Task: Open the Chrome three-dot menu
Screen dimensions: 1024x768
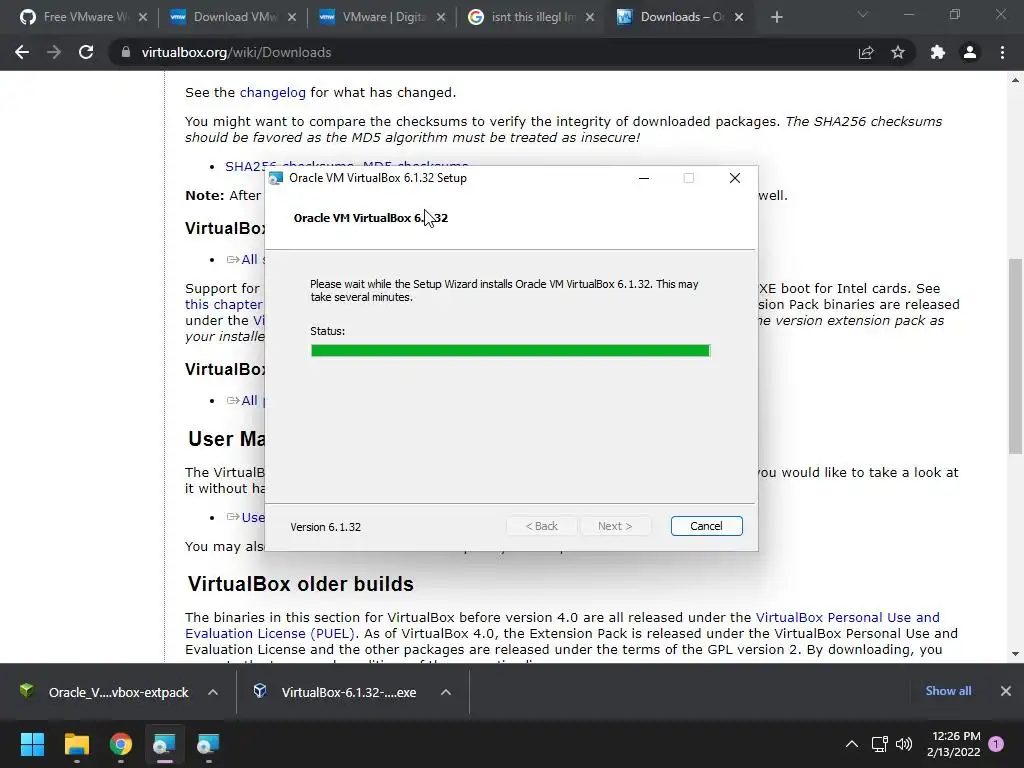Action: [1002, 52]
